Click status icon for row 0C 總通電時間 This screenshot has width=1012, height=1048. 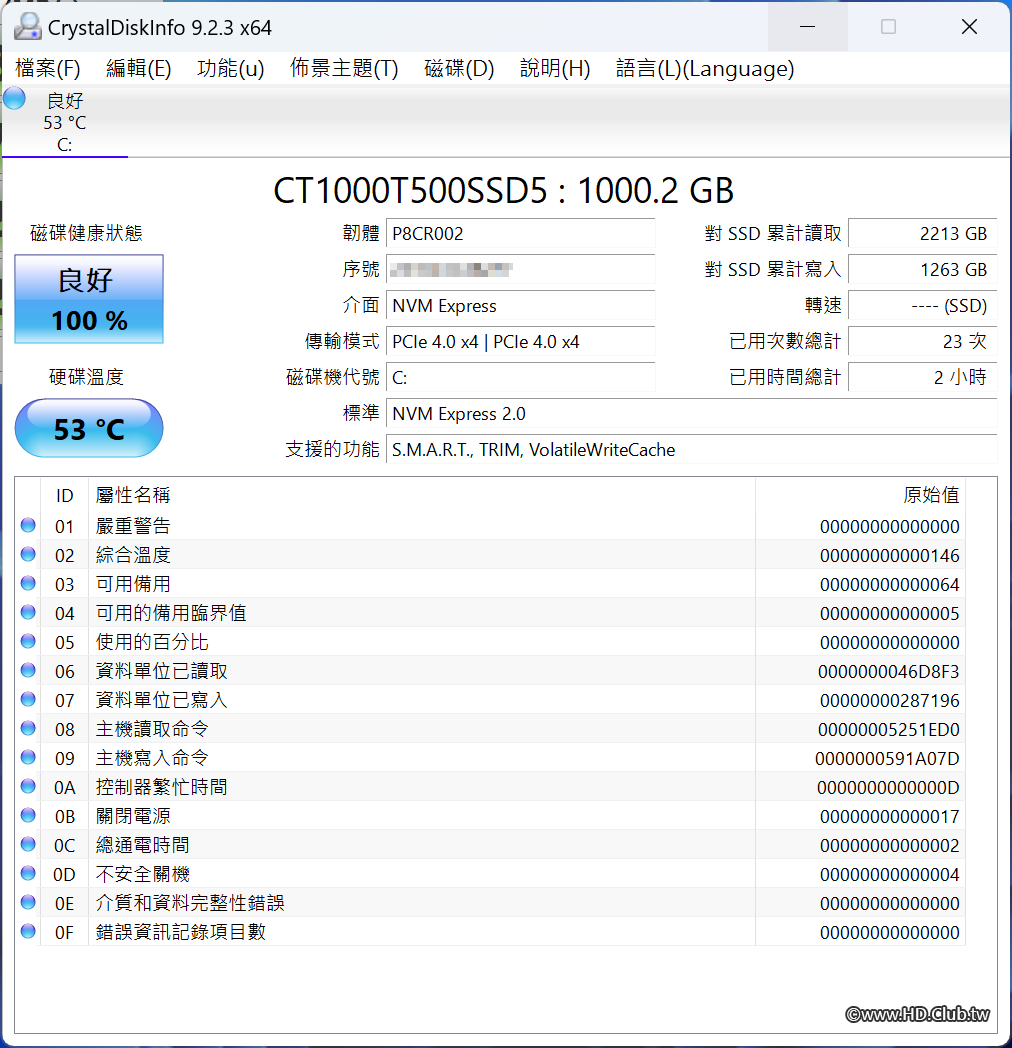click(x=28, y=844)
